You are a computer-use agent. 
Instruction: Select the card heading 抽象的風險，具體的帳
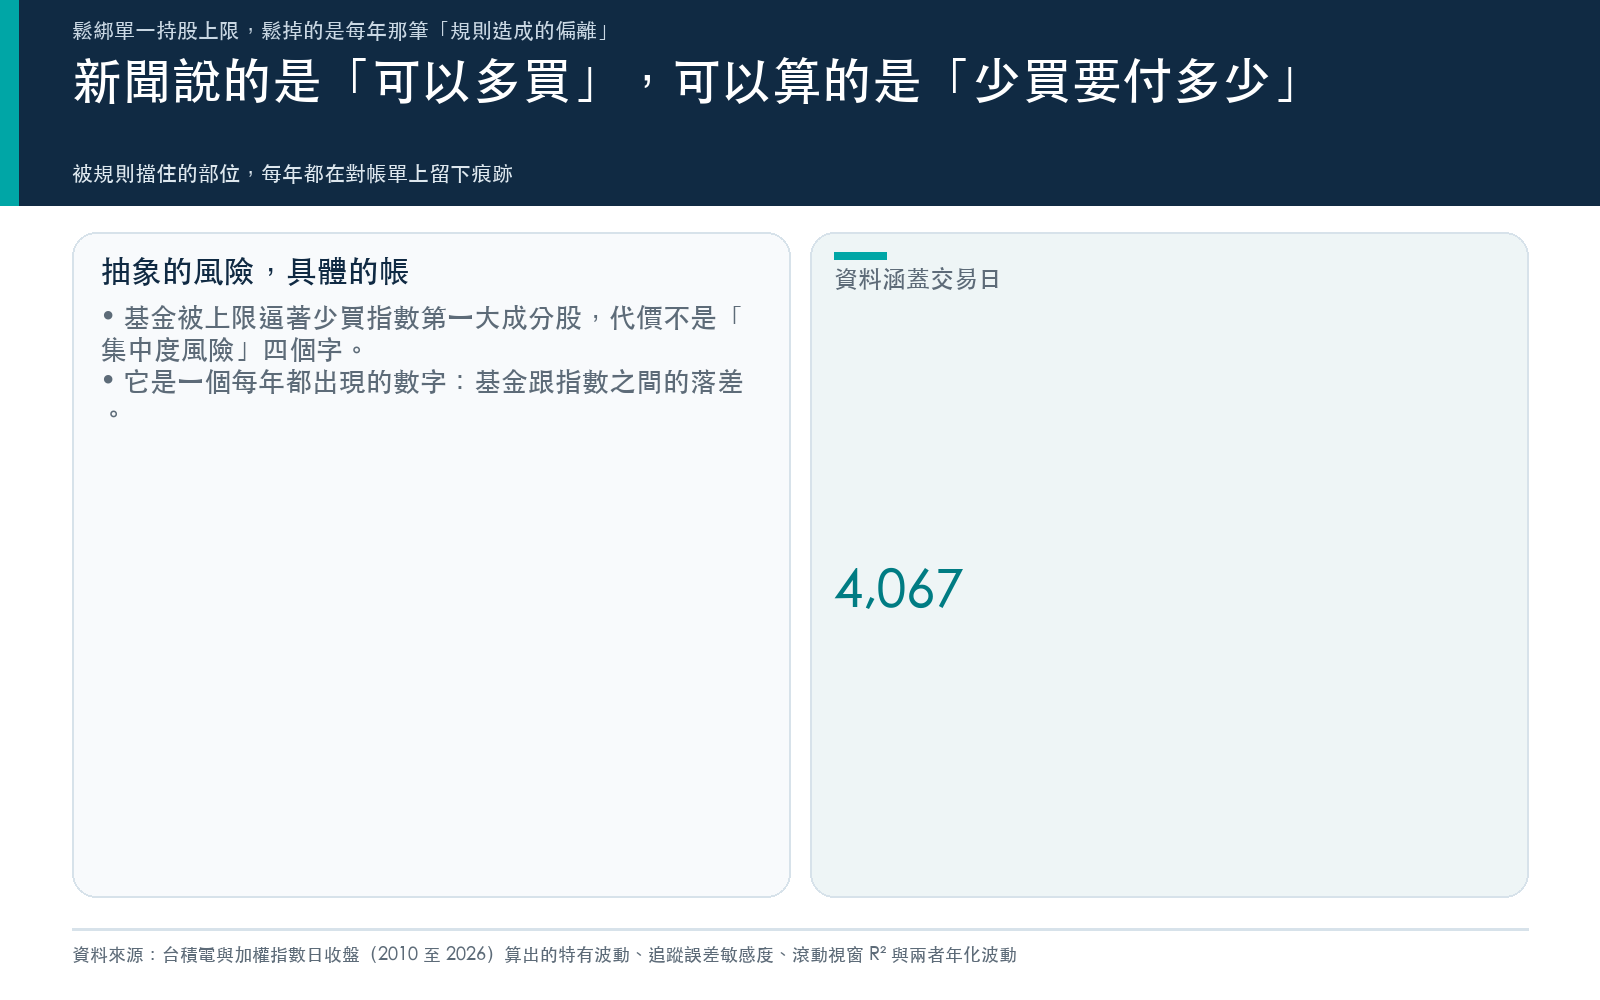click(255, 272)
